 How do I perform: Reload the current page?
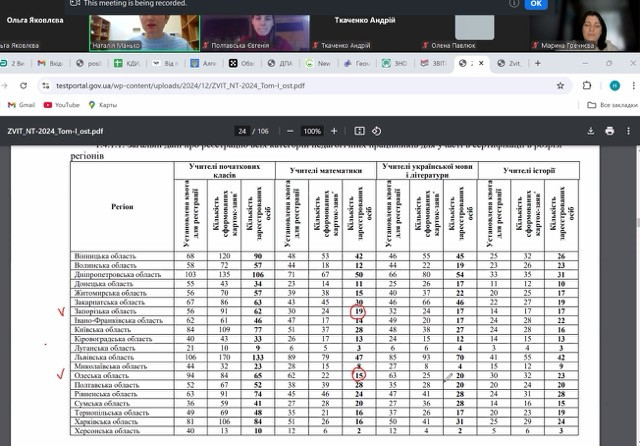(x=24, y=86)
